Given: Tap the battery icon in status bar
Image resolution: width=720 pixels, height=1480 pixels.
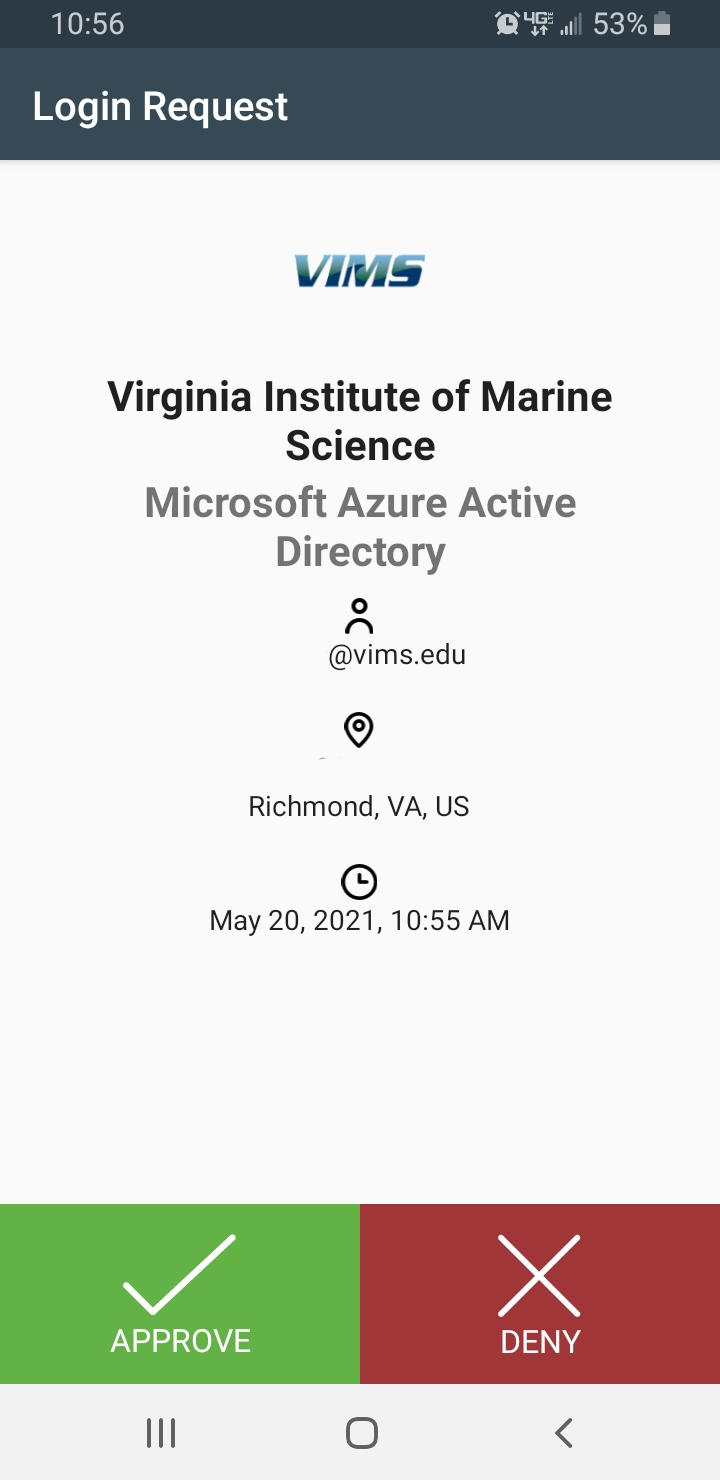Looking at the screenshot, I should point(662,24).
